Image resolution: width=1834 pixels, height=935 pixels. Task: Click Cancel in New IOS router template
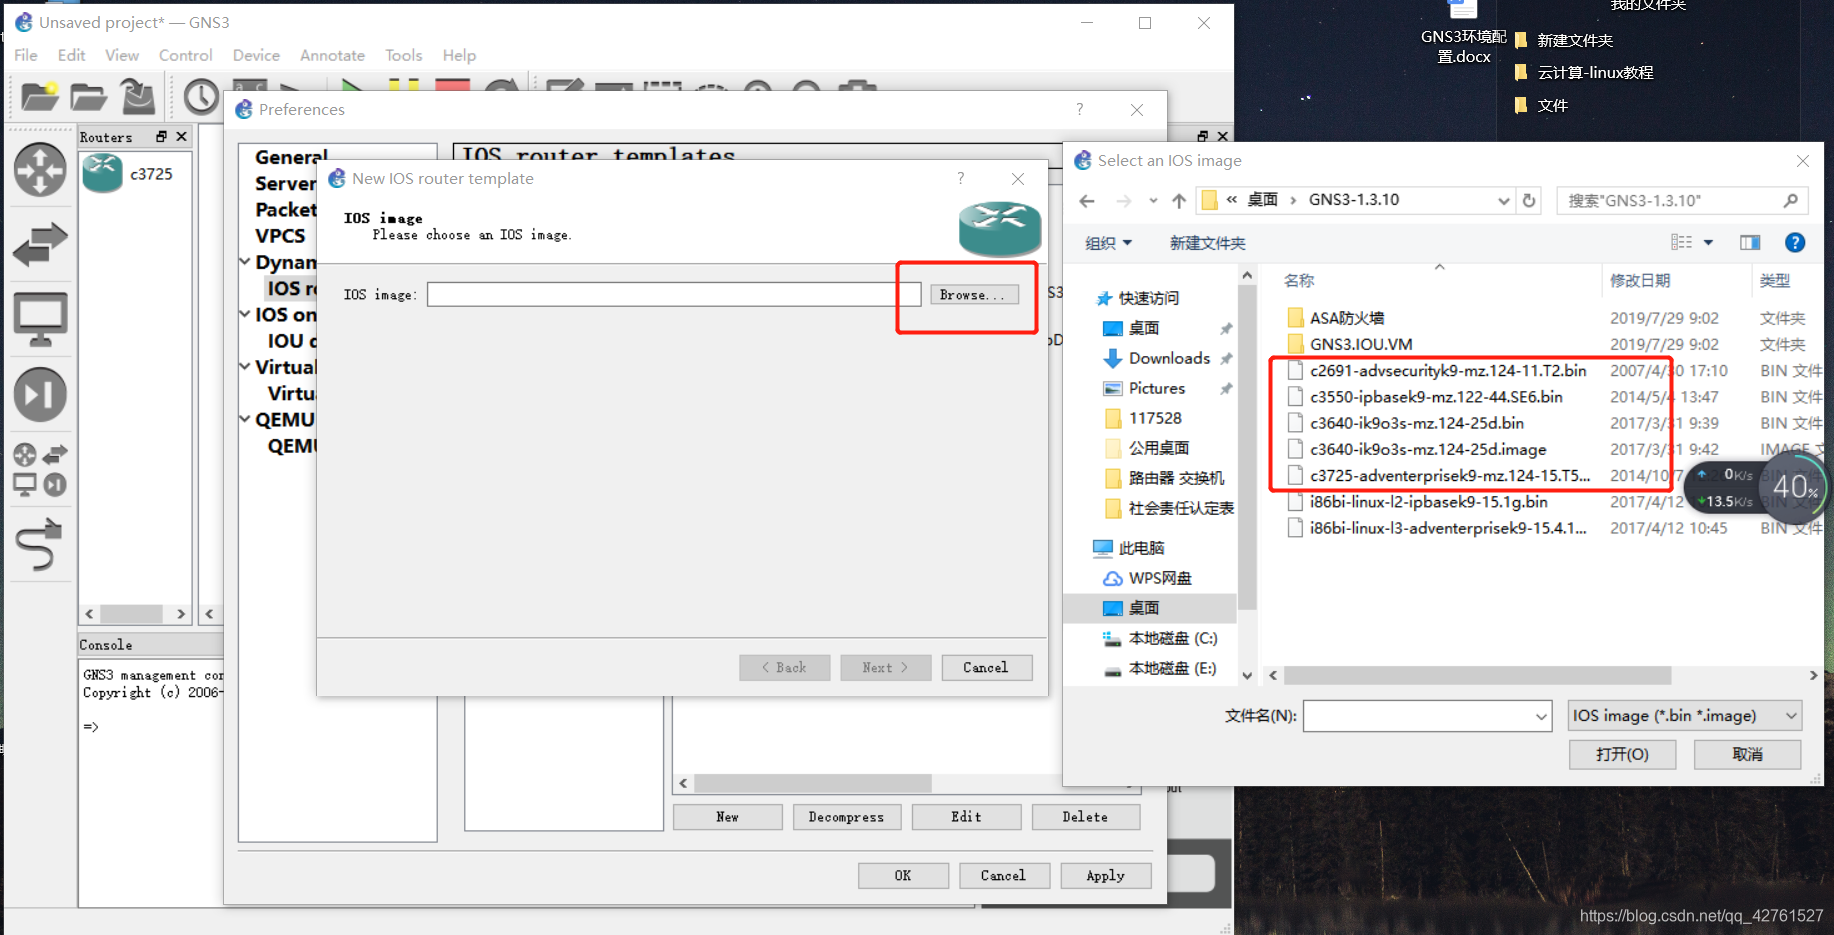click(x=986, y=668)
